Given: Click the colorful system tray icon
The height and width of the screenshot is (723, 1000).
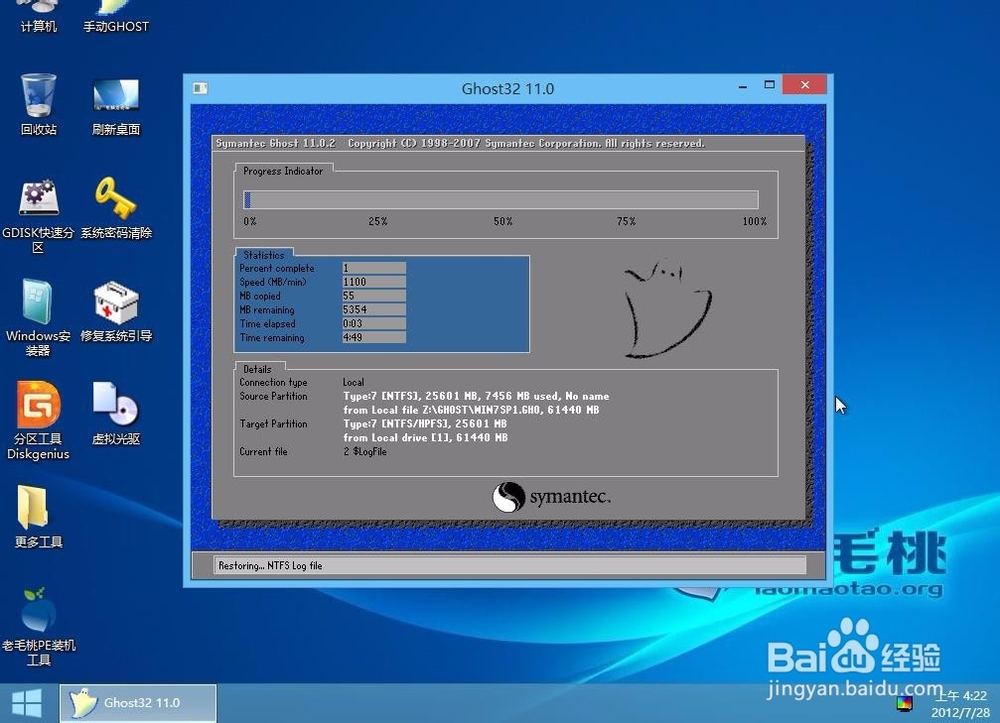Looking at the screenshot, I should coord(904,705).
